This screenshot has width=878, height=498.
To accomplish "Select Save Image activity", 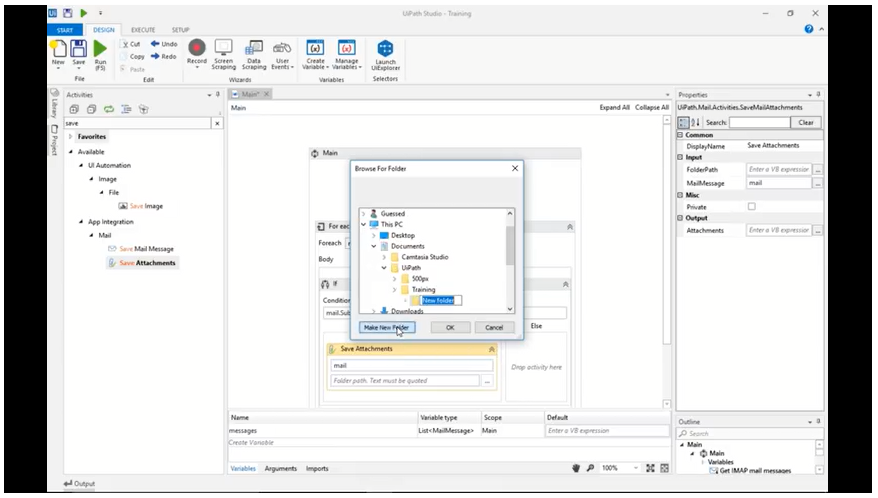I will pyautogui.click(x=141, y=206).
